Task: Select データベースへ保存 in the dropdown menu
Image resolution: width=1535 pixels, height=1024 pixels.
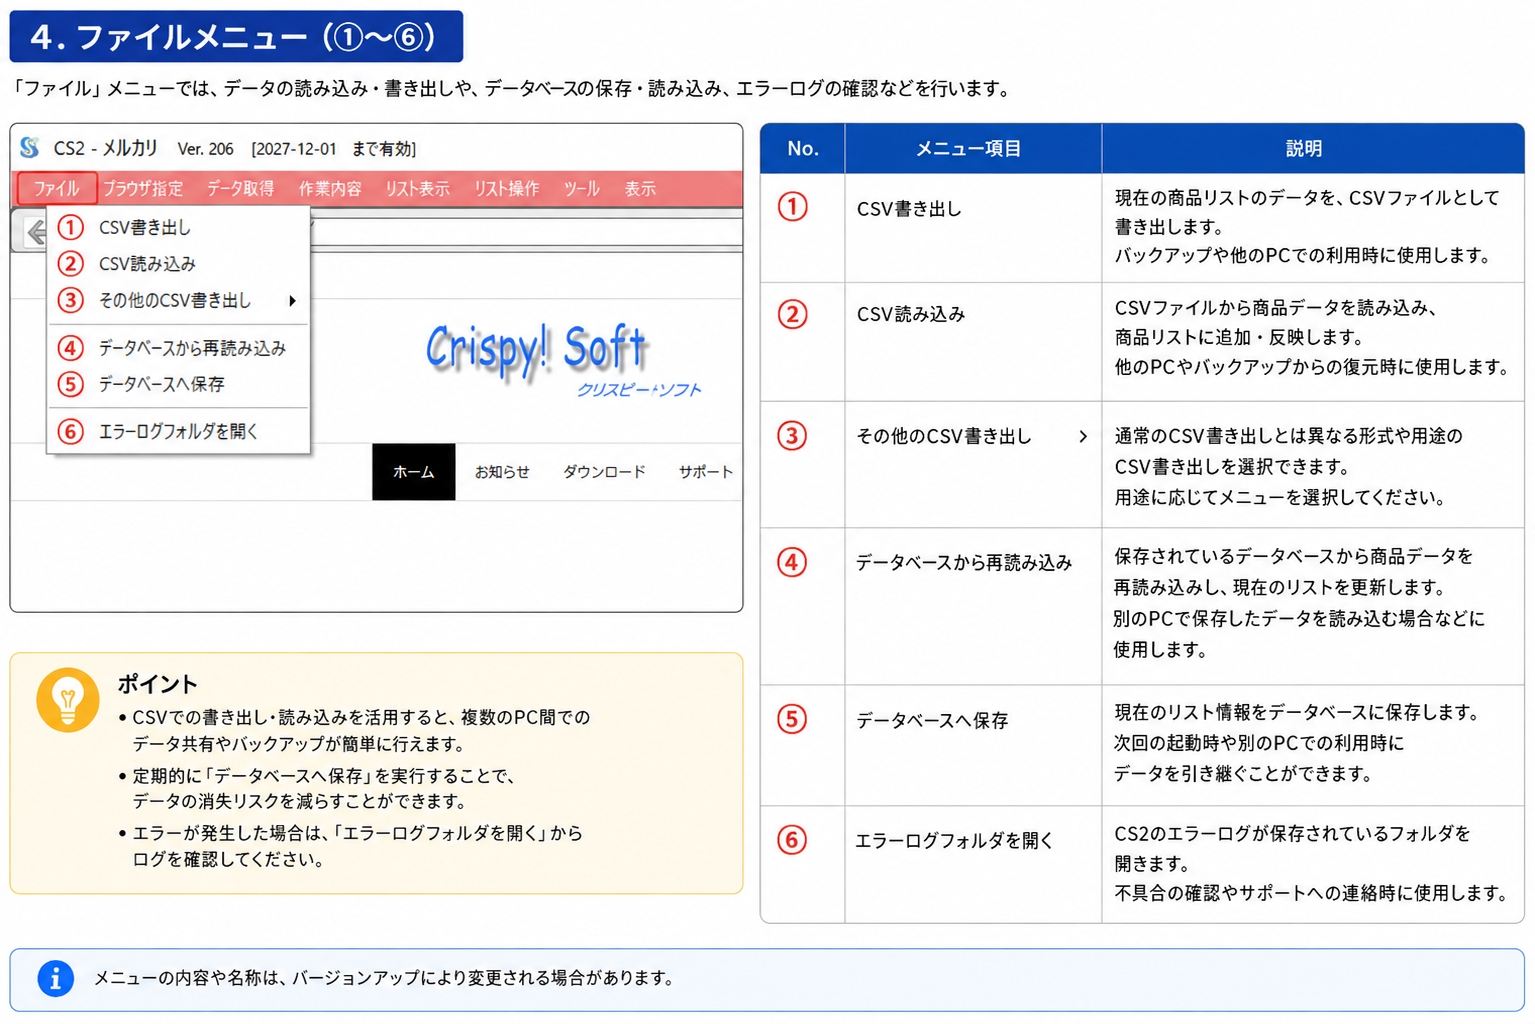Action: point(179,384)
